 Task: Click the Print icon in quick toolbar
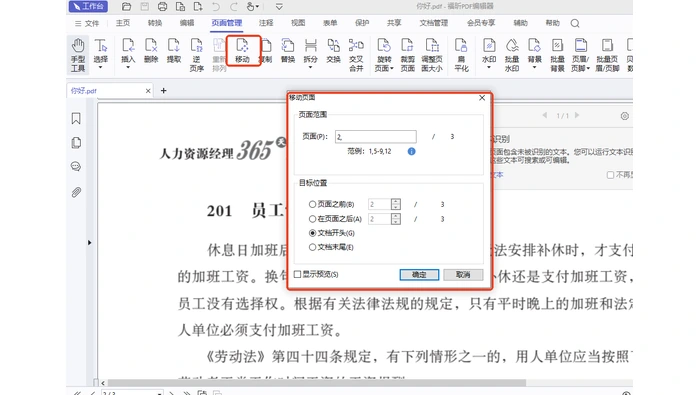coord(162,6)
